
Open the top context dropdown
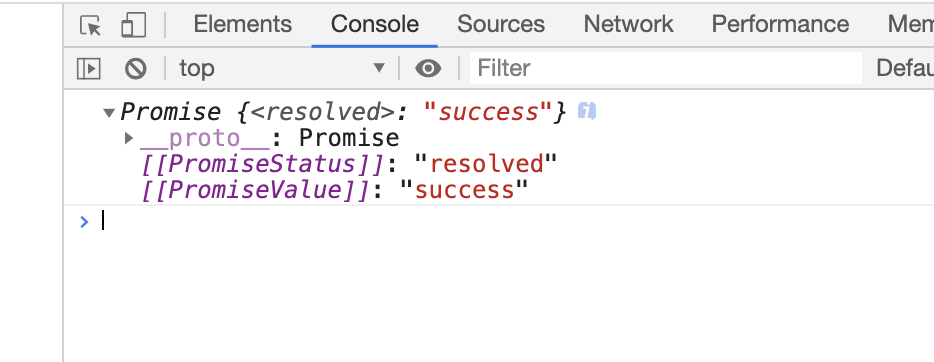(282, 68)
